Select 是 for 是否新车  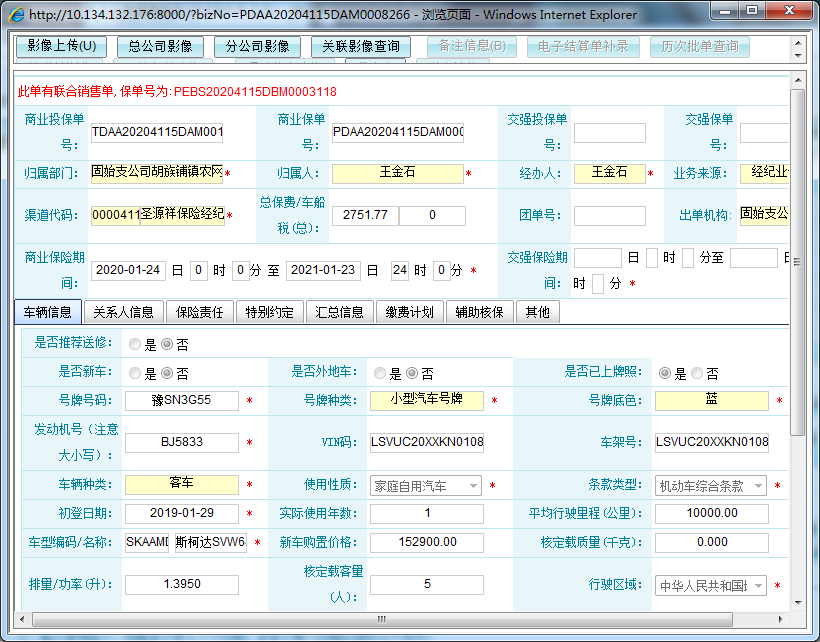click(x=134, y=373)
